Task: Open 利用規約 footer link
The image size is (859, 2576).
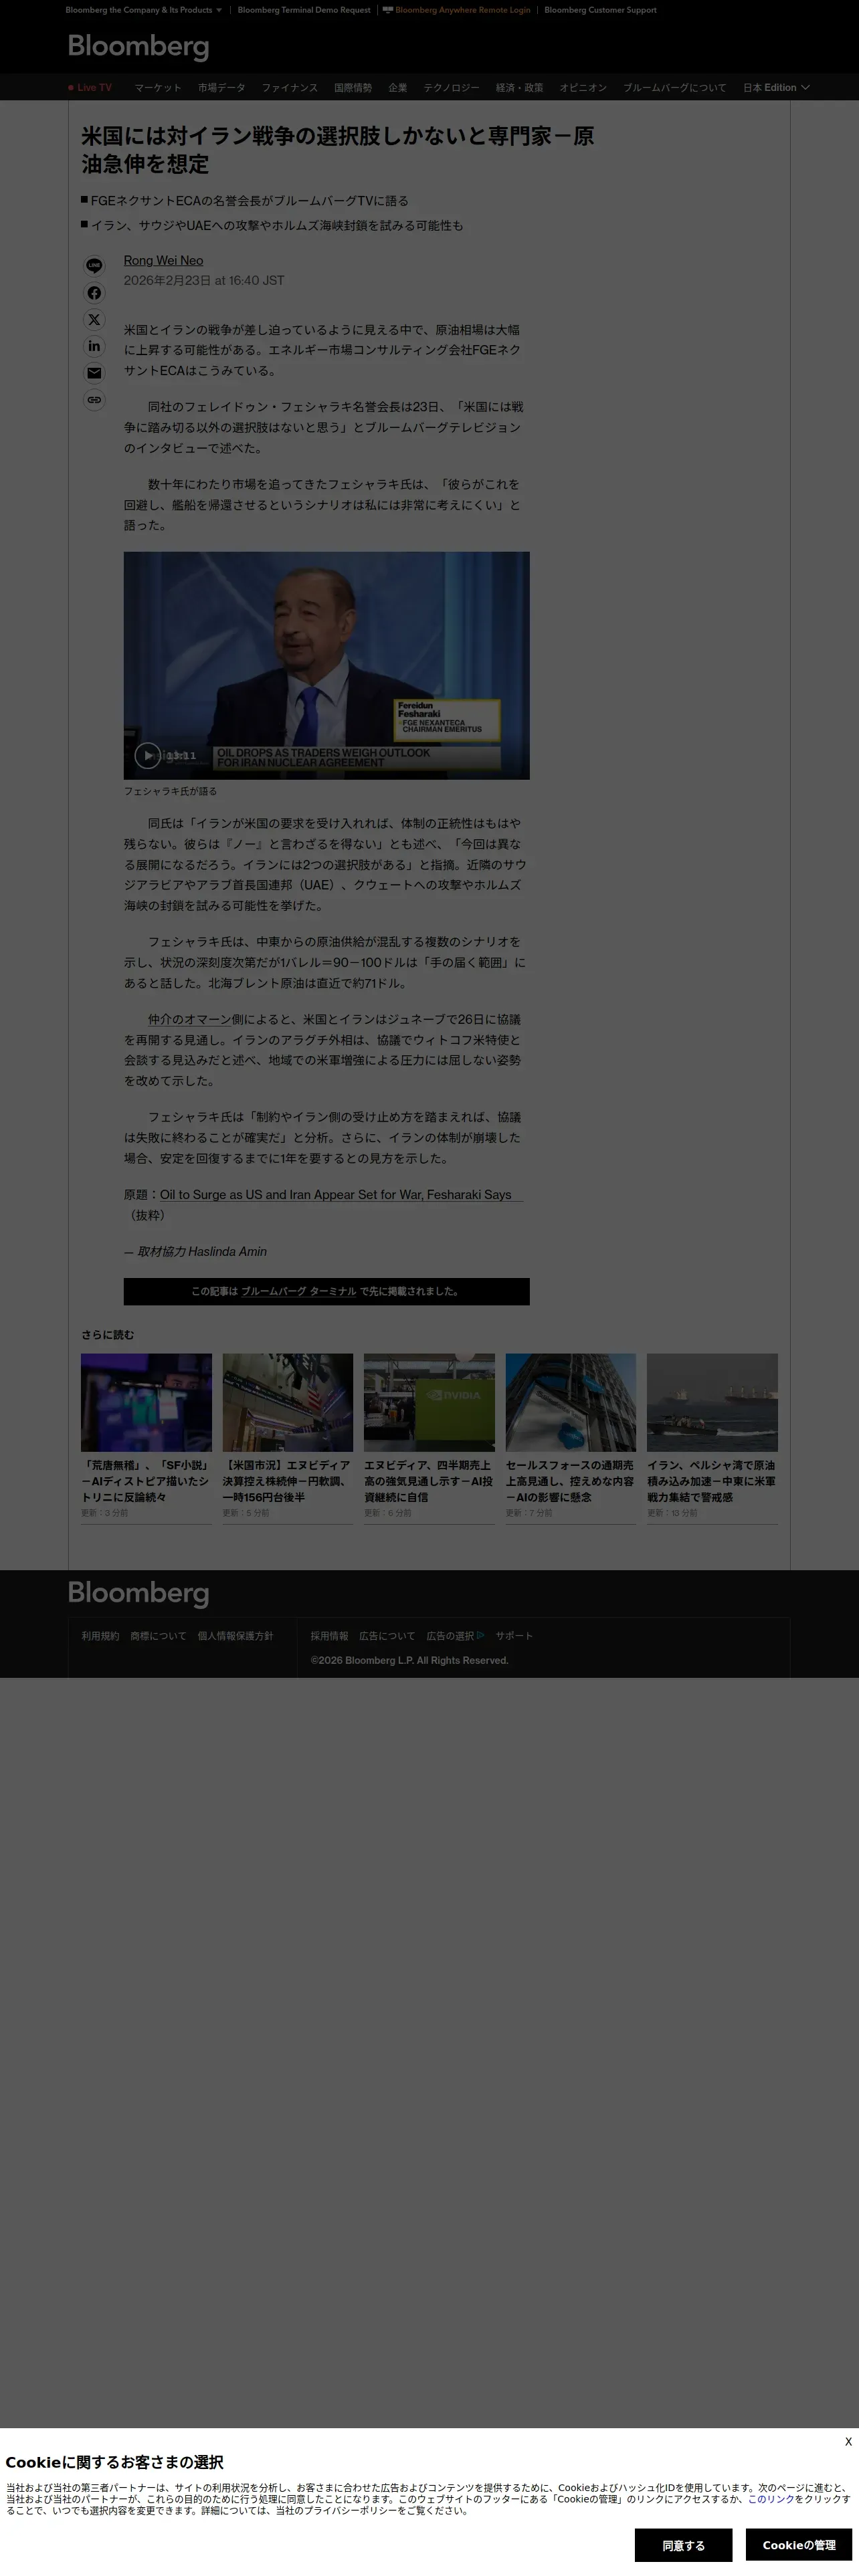Action: pyautogui.click(x=100, y=1636)
